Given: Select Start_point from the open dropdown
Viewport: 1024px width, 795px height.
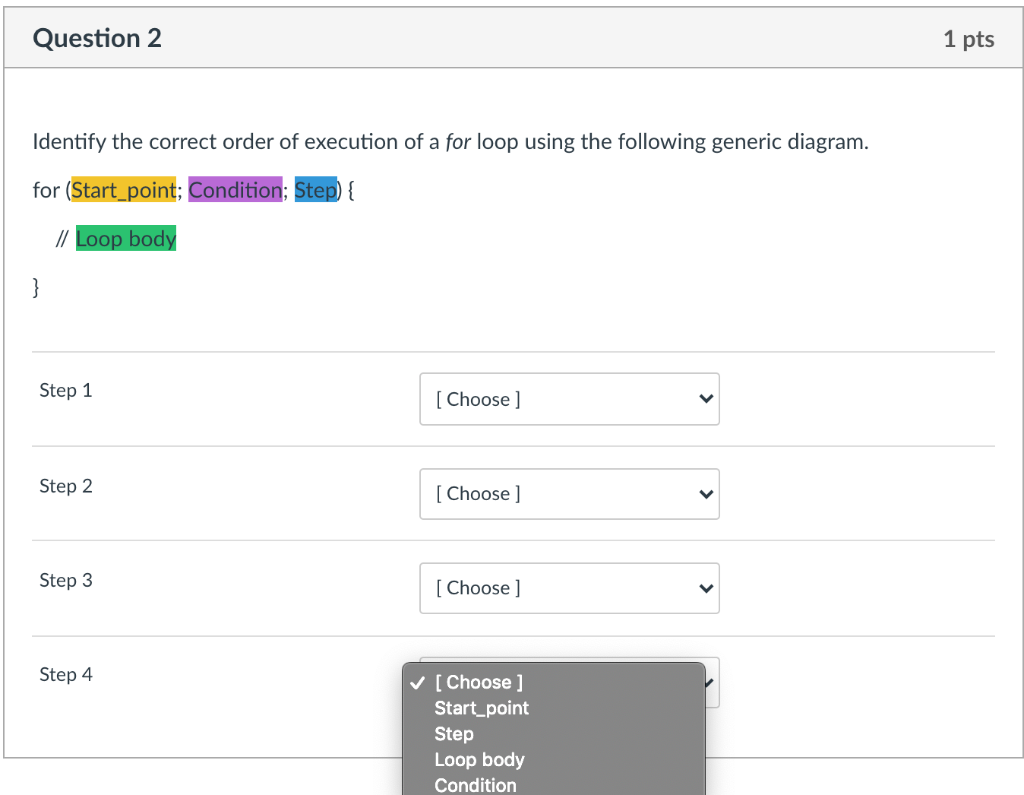Looking at the screenshot, I should [x=481, y=708].
